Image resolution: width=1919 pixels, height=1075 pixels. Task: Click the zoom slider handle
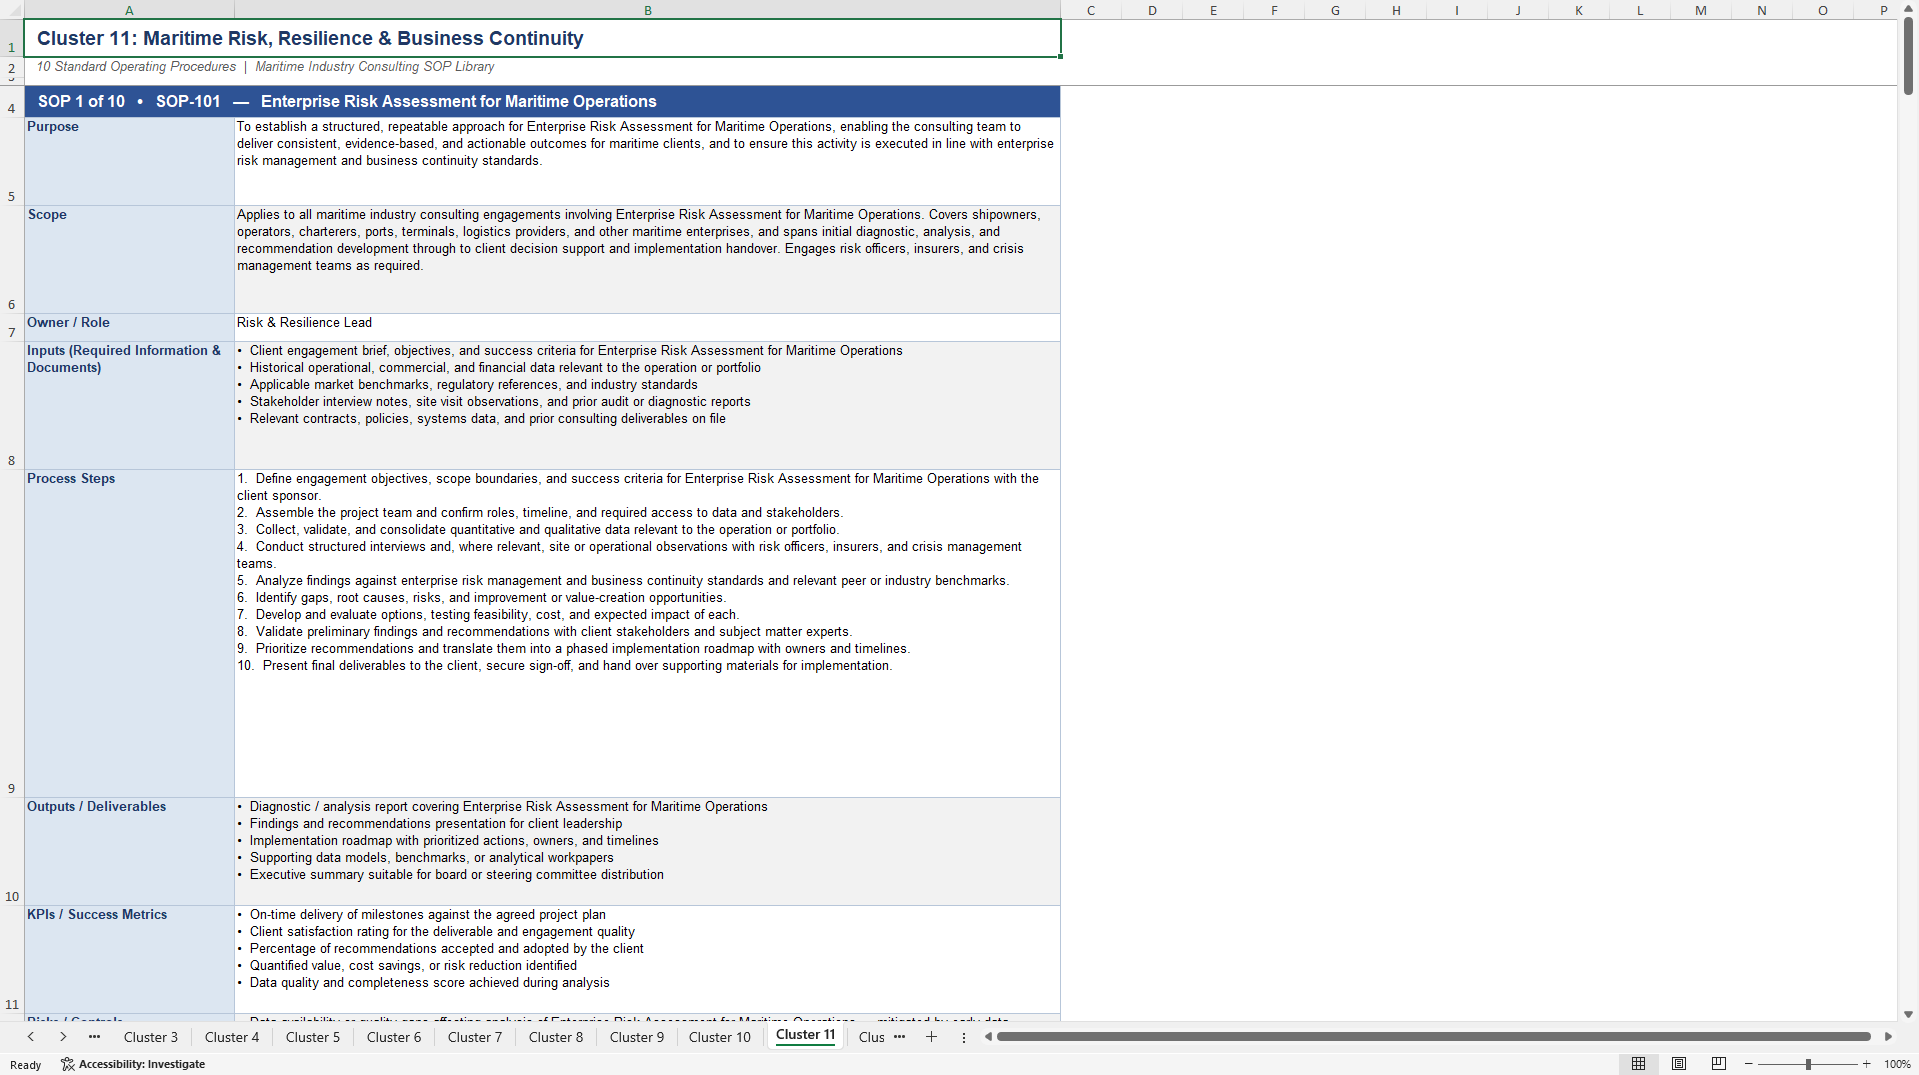pos(1808,1064)
